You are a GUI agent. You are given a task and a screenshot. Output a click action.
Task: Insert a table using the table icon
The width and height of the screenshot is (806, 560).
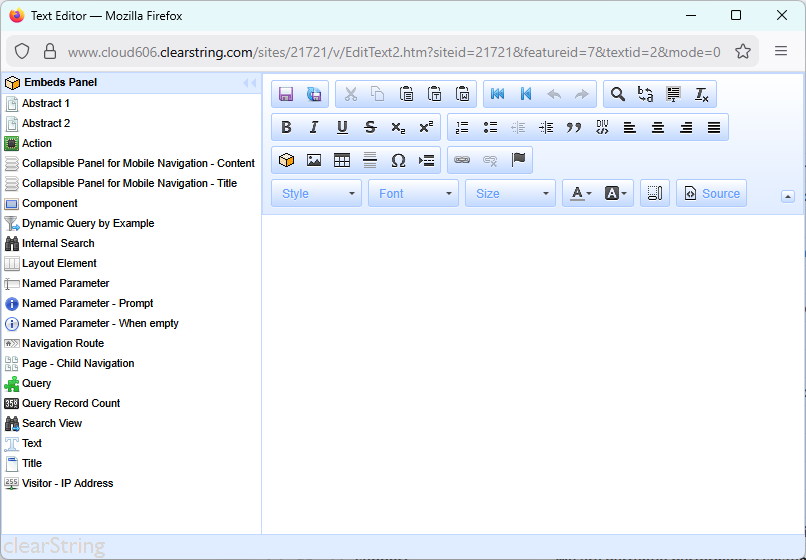pos(342,161)
